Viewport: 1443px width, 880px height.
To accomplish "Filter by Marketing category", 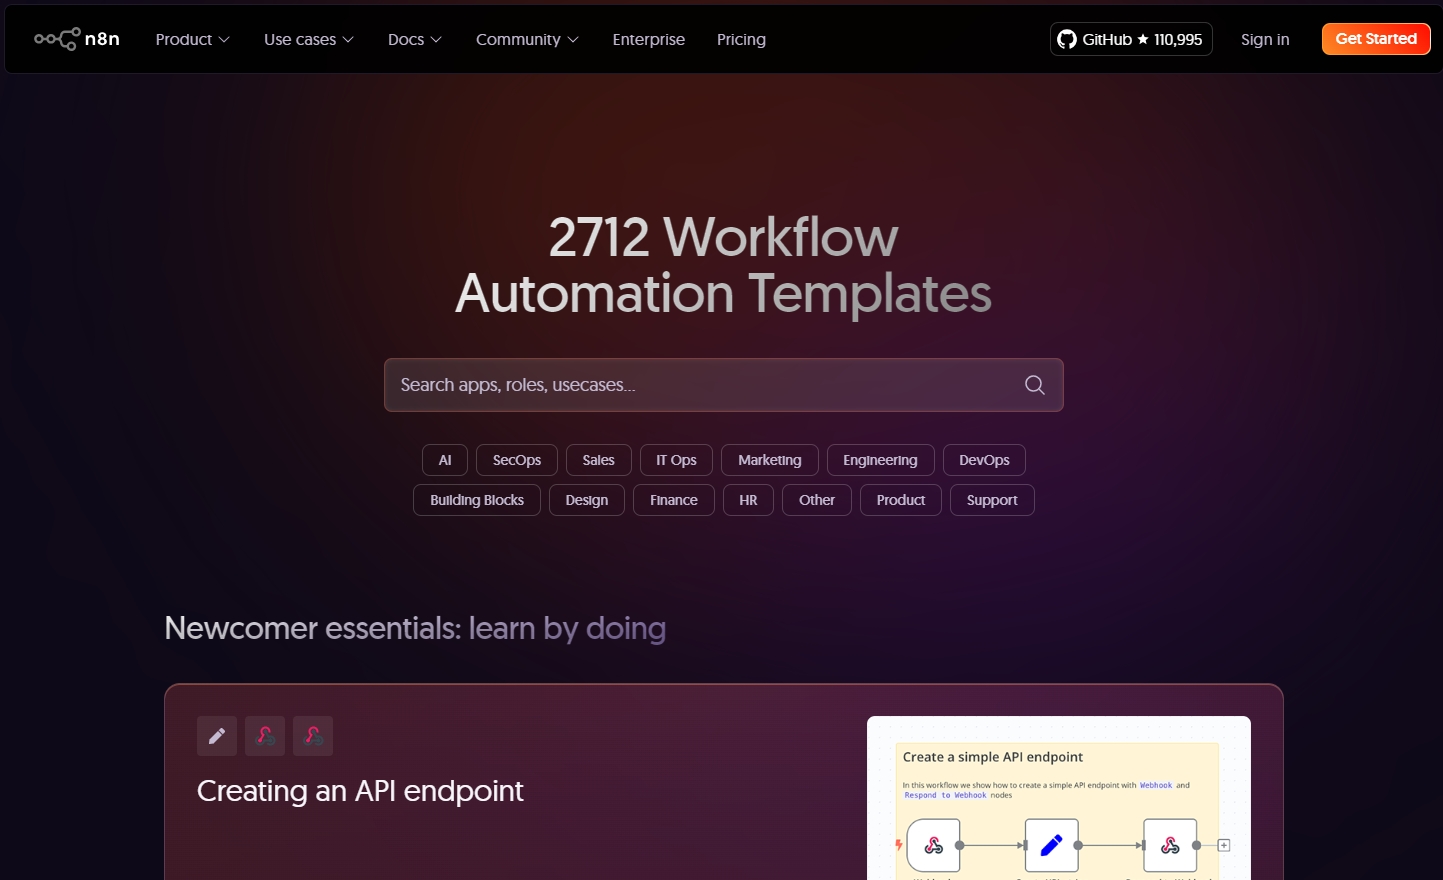I will [x=770, y=460].
